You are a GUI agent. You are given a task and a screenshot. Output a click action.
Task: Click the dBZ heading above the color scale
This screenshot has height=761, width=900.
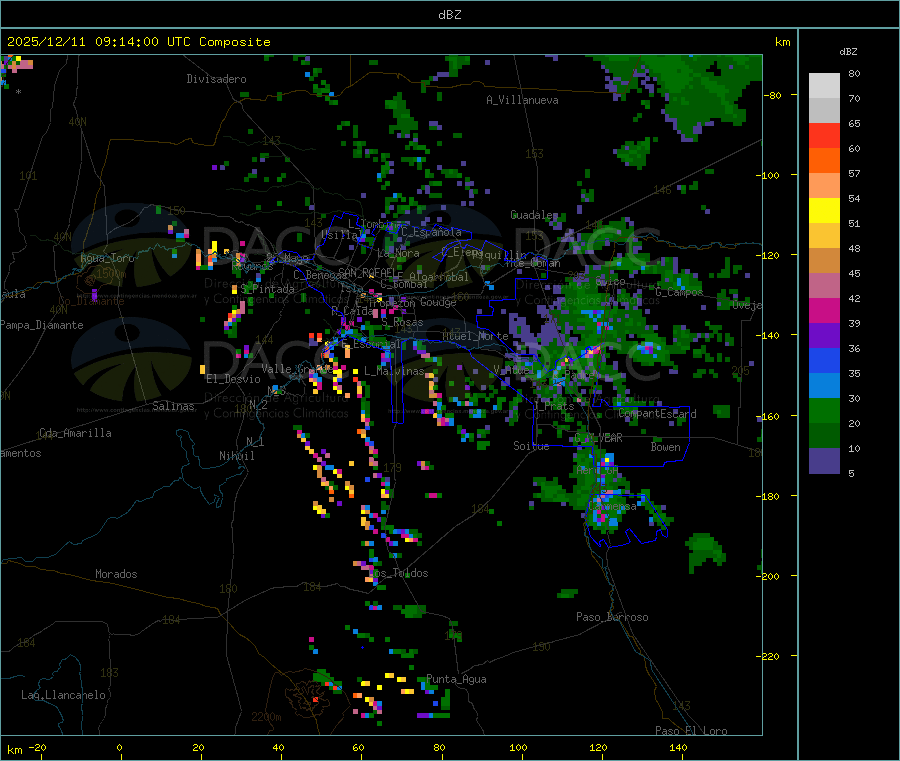pyautogui.click(x=848, y=52)
